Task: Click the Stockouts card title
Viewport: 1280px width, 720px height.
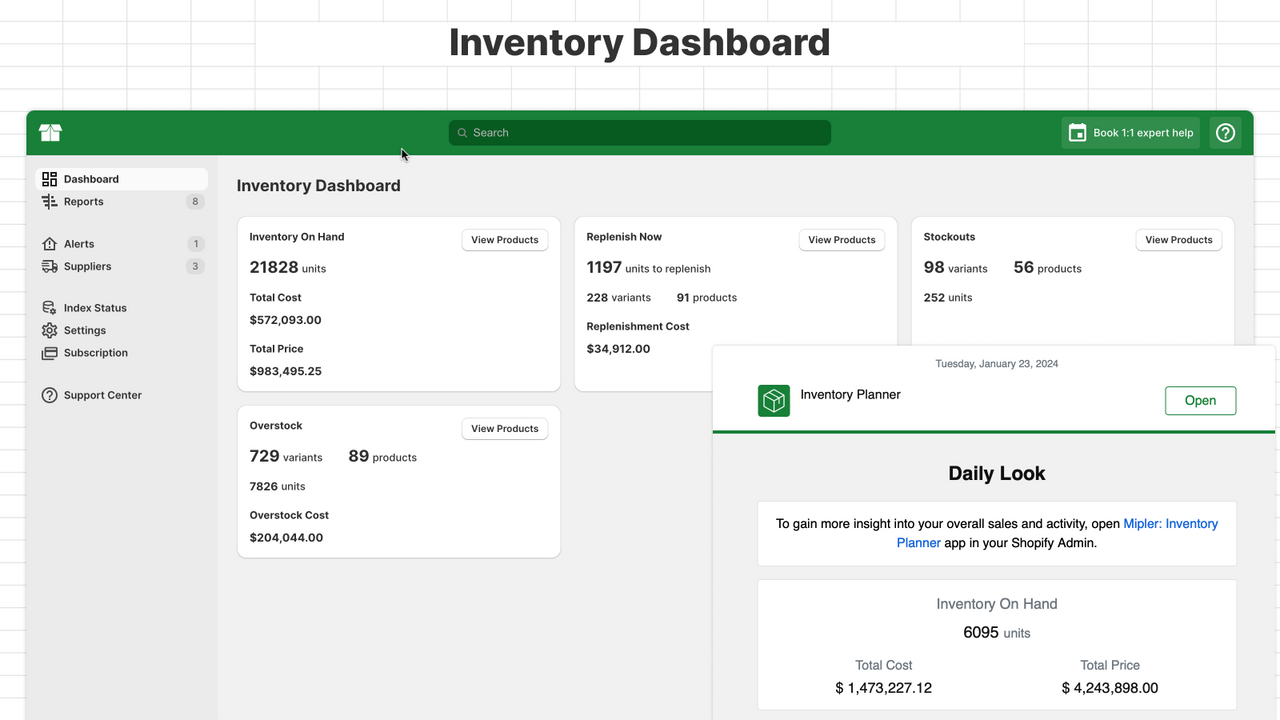Action: 949,237
